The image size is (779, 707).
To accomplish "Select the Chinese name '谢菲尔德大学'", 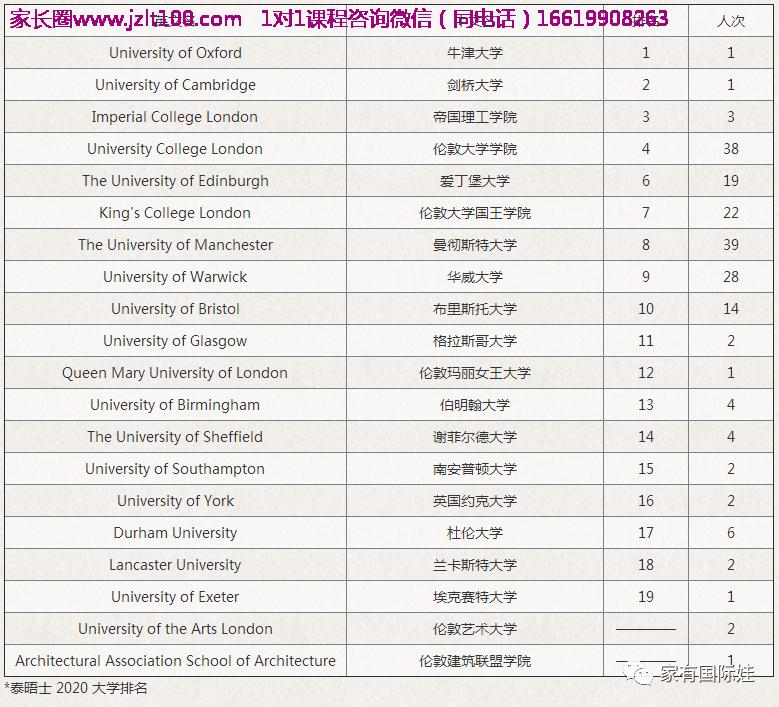I will (x=475, y=437).
